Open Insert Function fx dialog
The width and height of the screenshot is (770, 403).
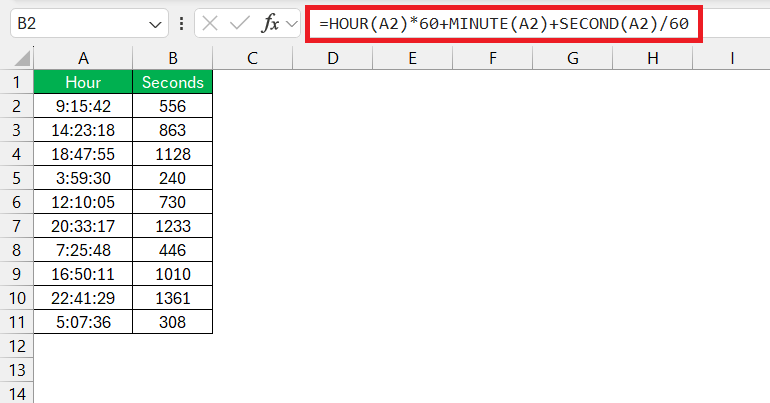(271, 23)
